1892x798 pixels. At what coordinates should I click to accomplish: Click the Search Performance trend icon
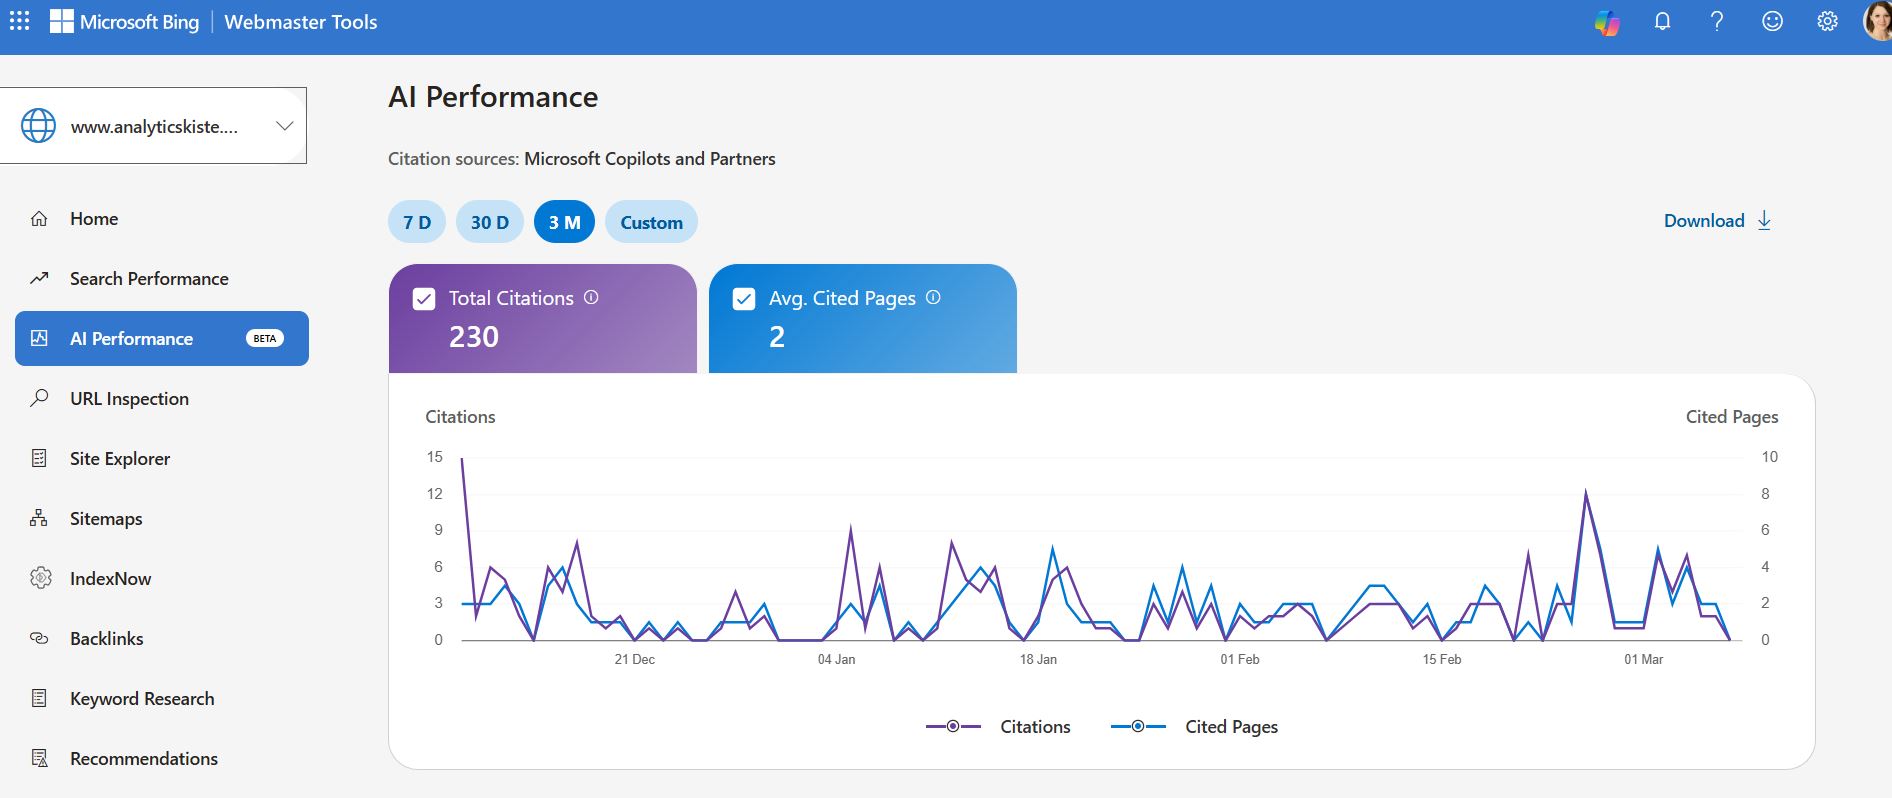click(39, 279)
